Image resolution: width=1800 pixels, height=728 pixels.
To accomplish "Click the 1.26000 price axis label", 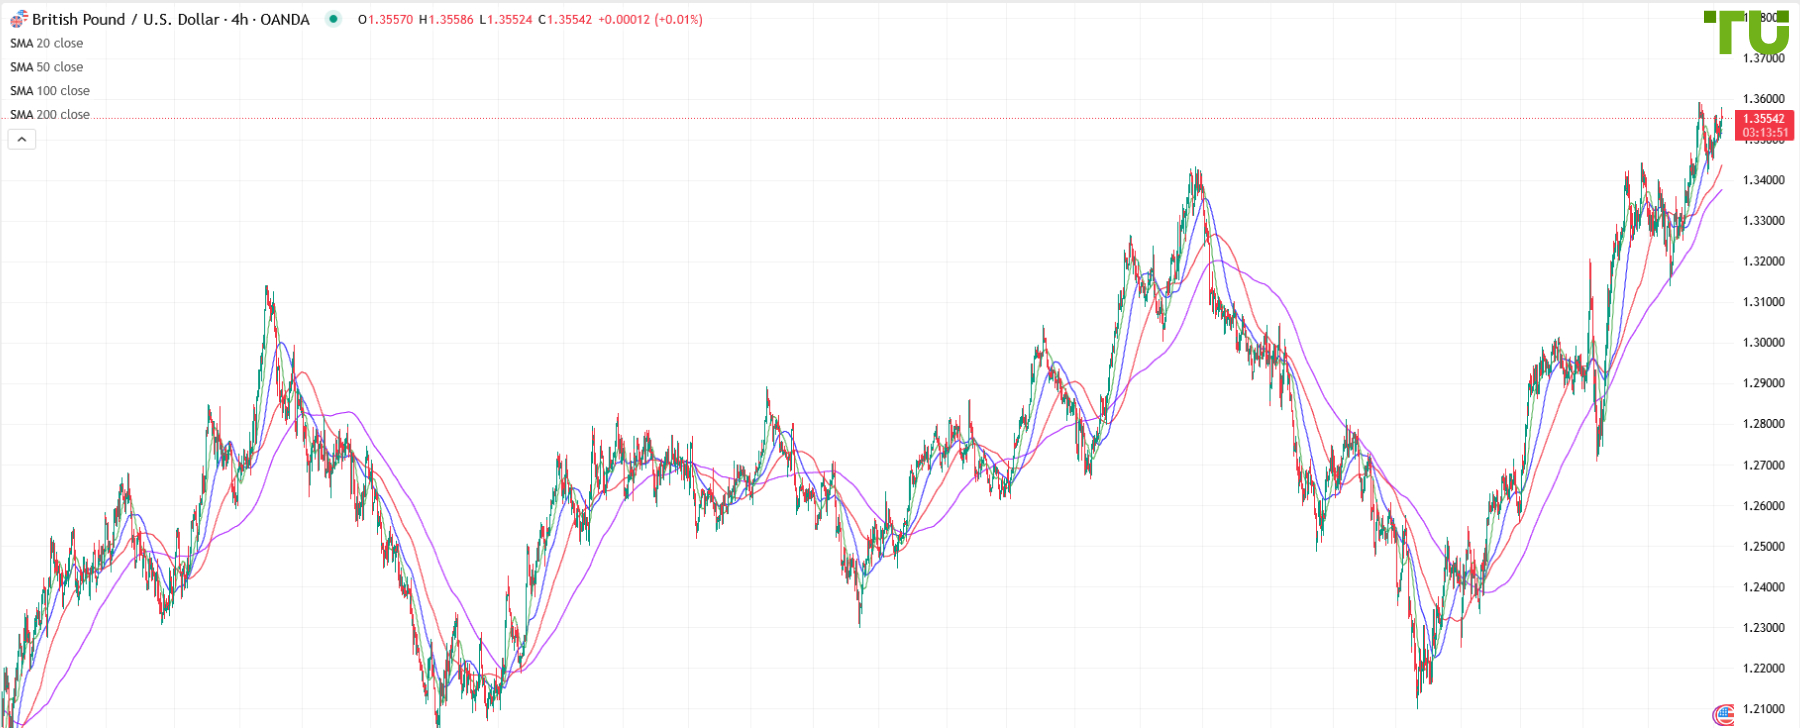I will 1764,506.
